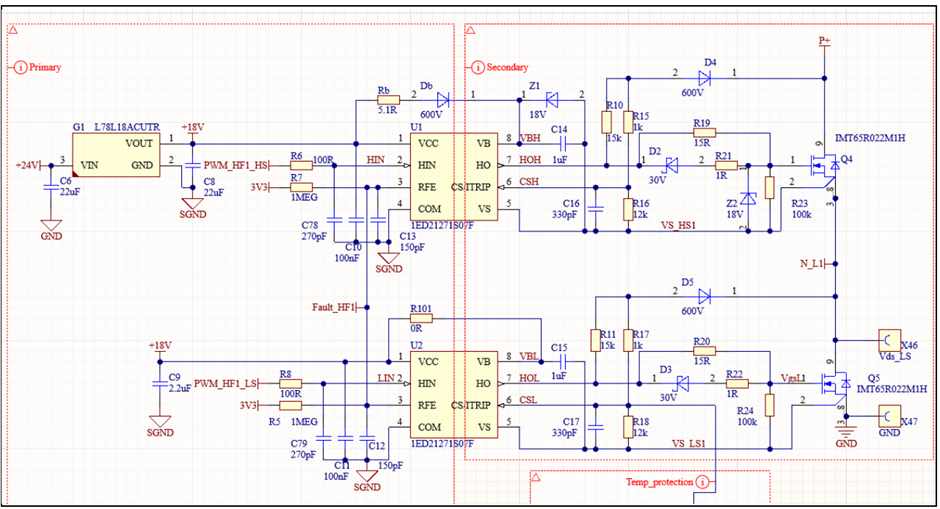The height and width of the screenshot is (509, 940).
Task: Select the PWM_HF1_LS net label
Action: (226, 384)
